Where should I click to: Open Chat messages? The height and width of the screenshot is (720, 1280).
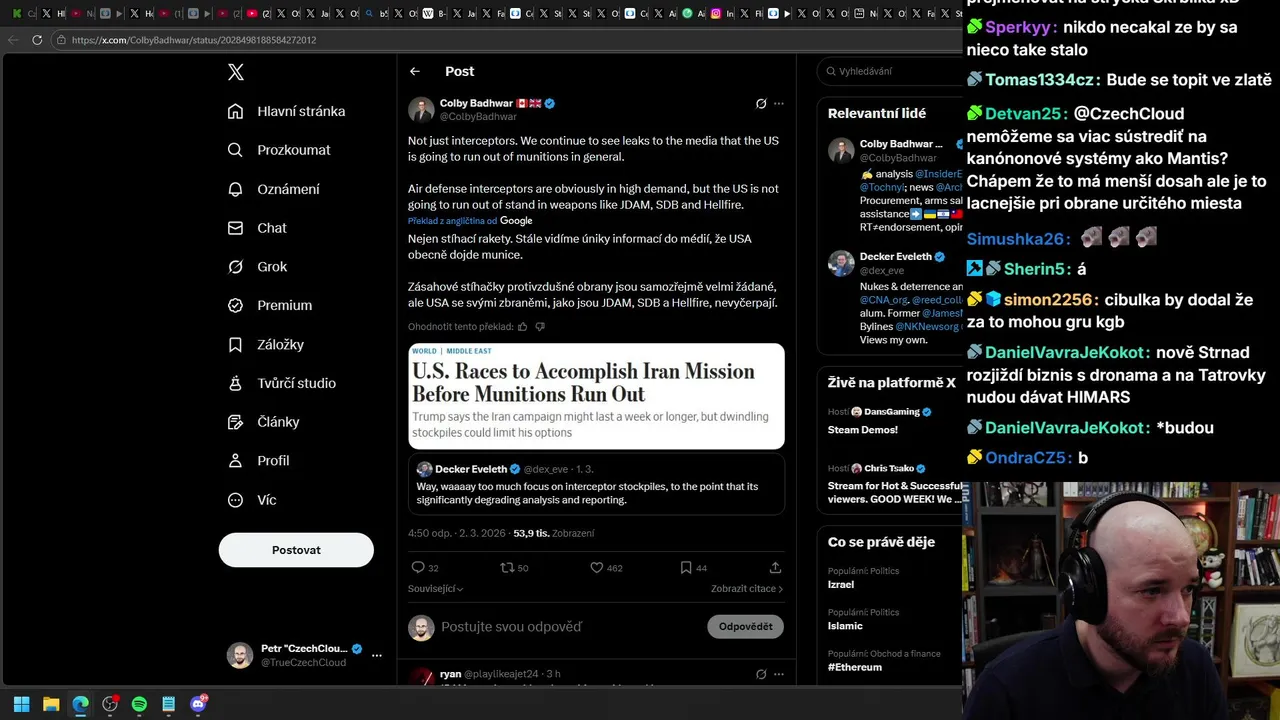(257, 228)
